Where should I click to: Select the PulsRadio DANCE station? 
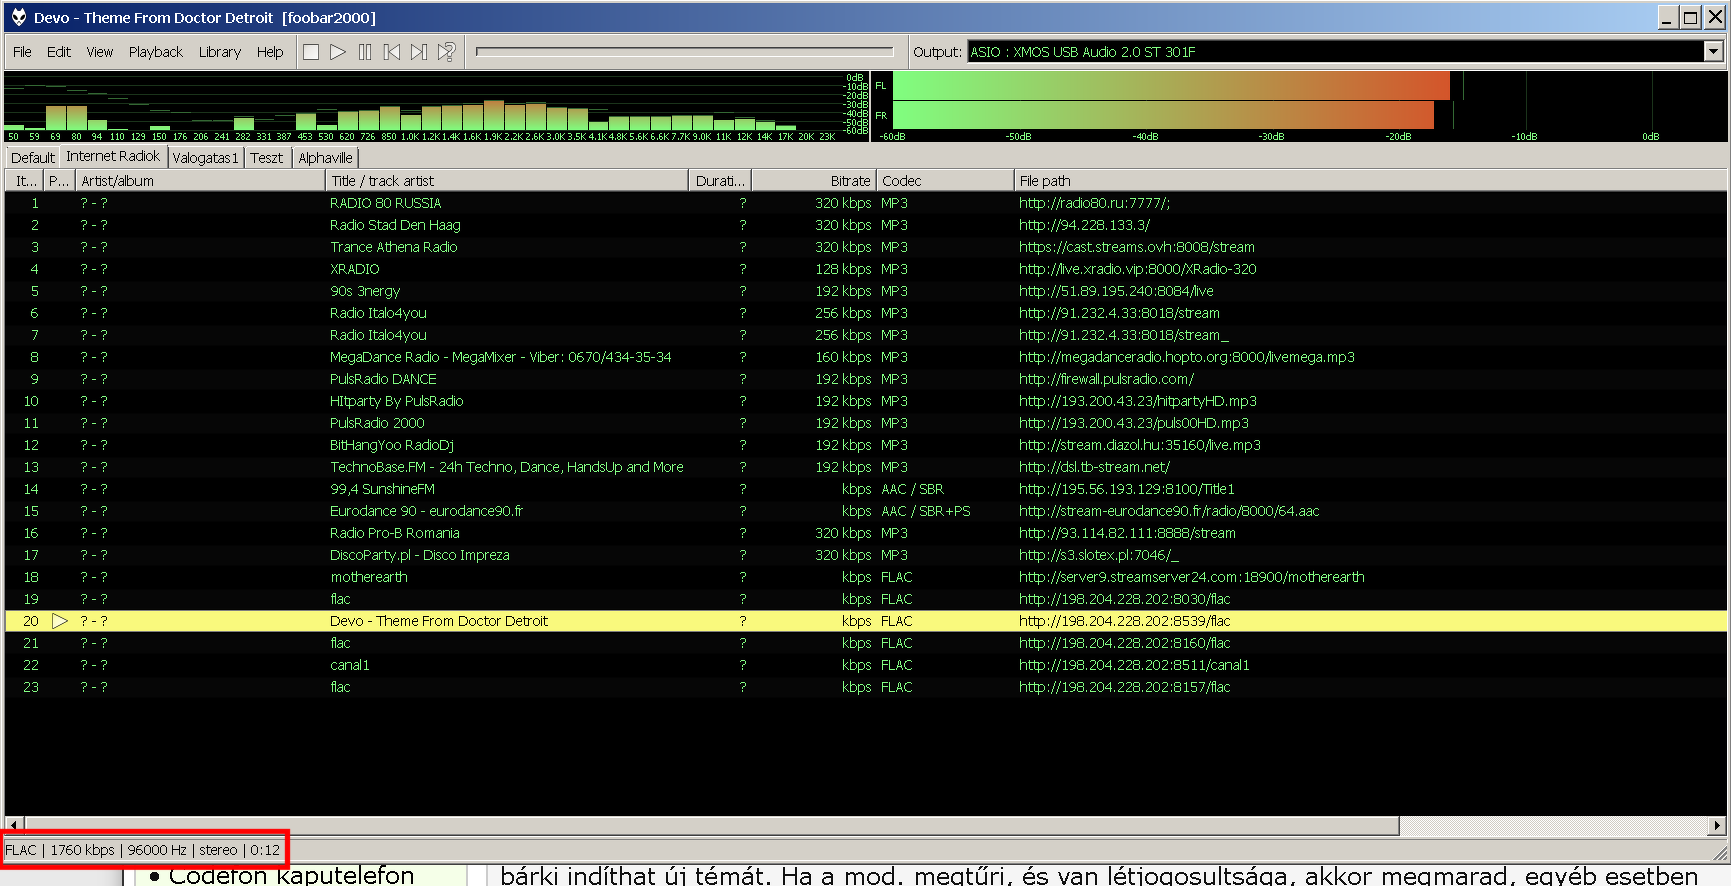865,379
